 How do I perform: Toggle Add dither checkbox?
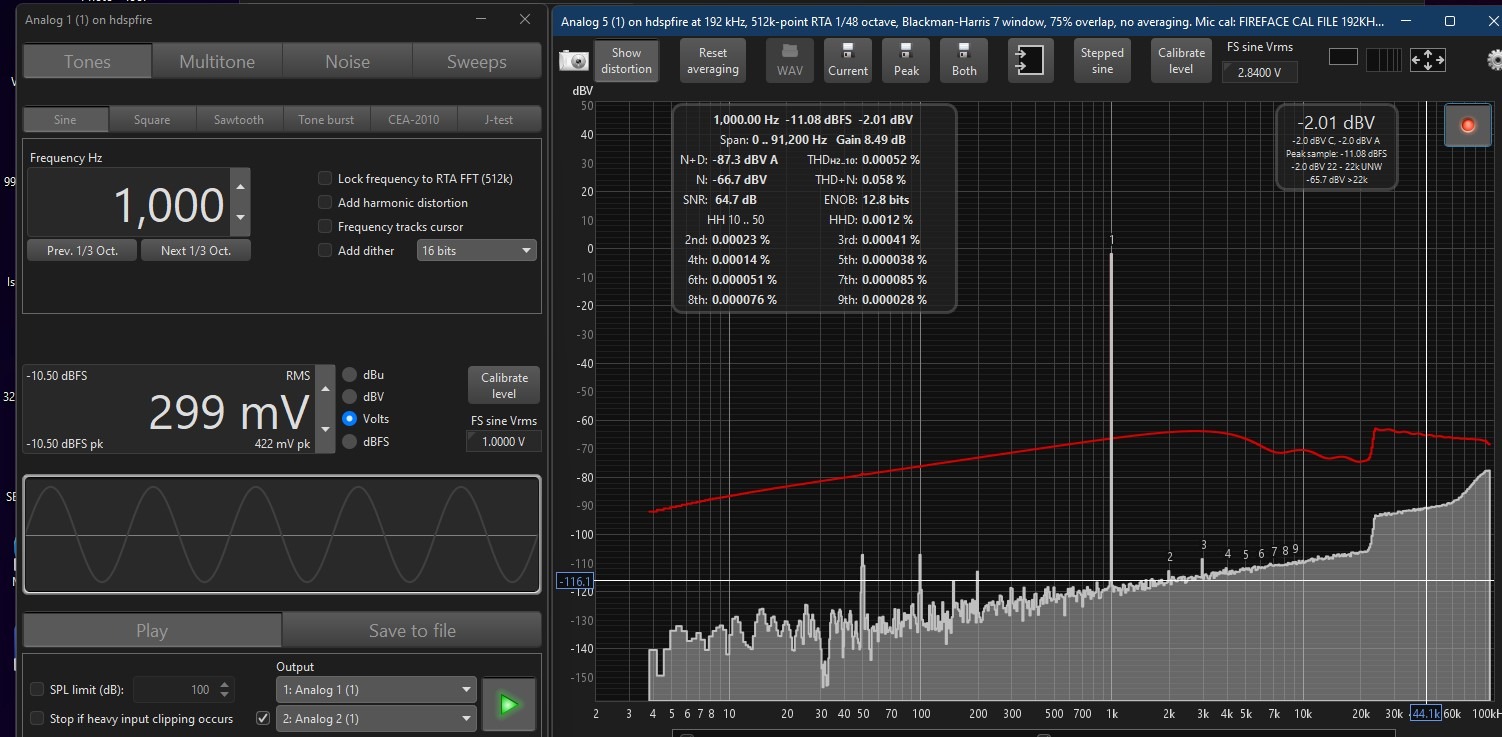[x=325, y=250]
